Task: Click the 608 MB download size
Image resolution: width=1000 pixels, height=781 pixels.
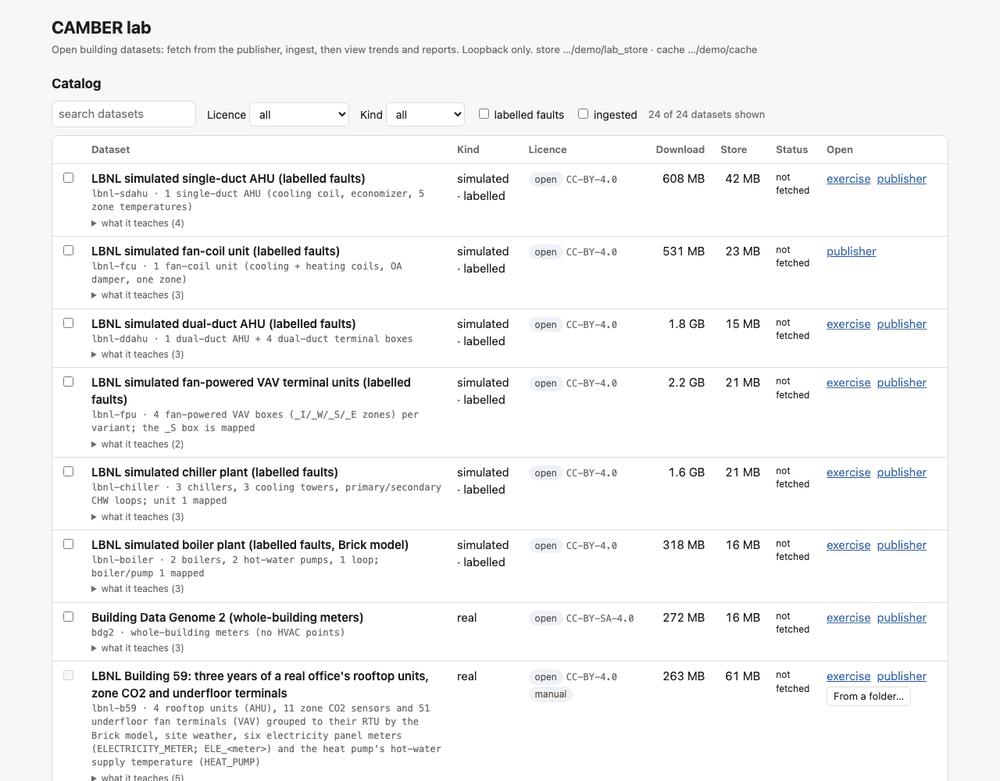Action: click(683, 179)
